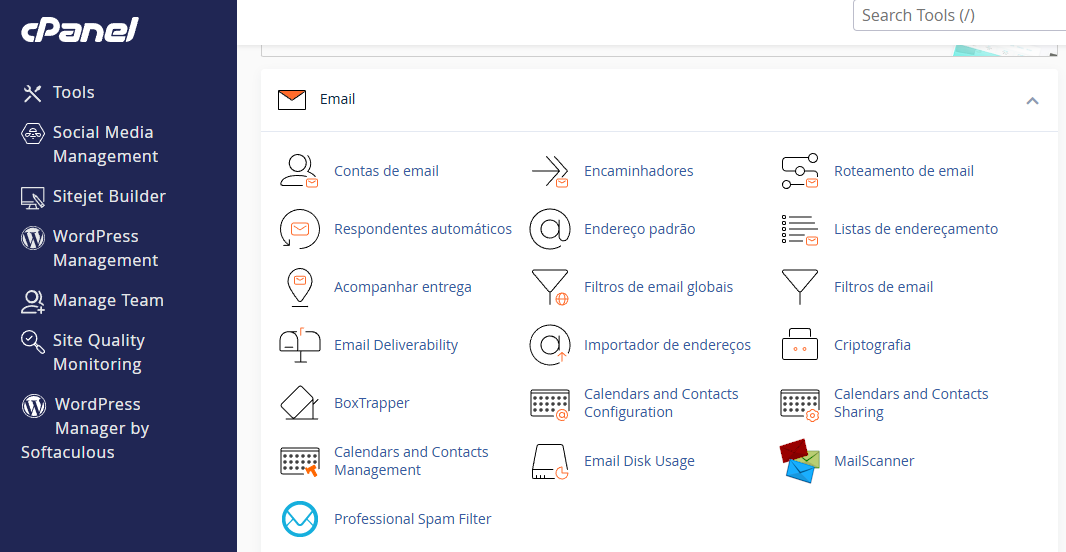The image size is (1066, 552).
Task: Click the Roteamento de email icon
Action: (799, 171)
